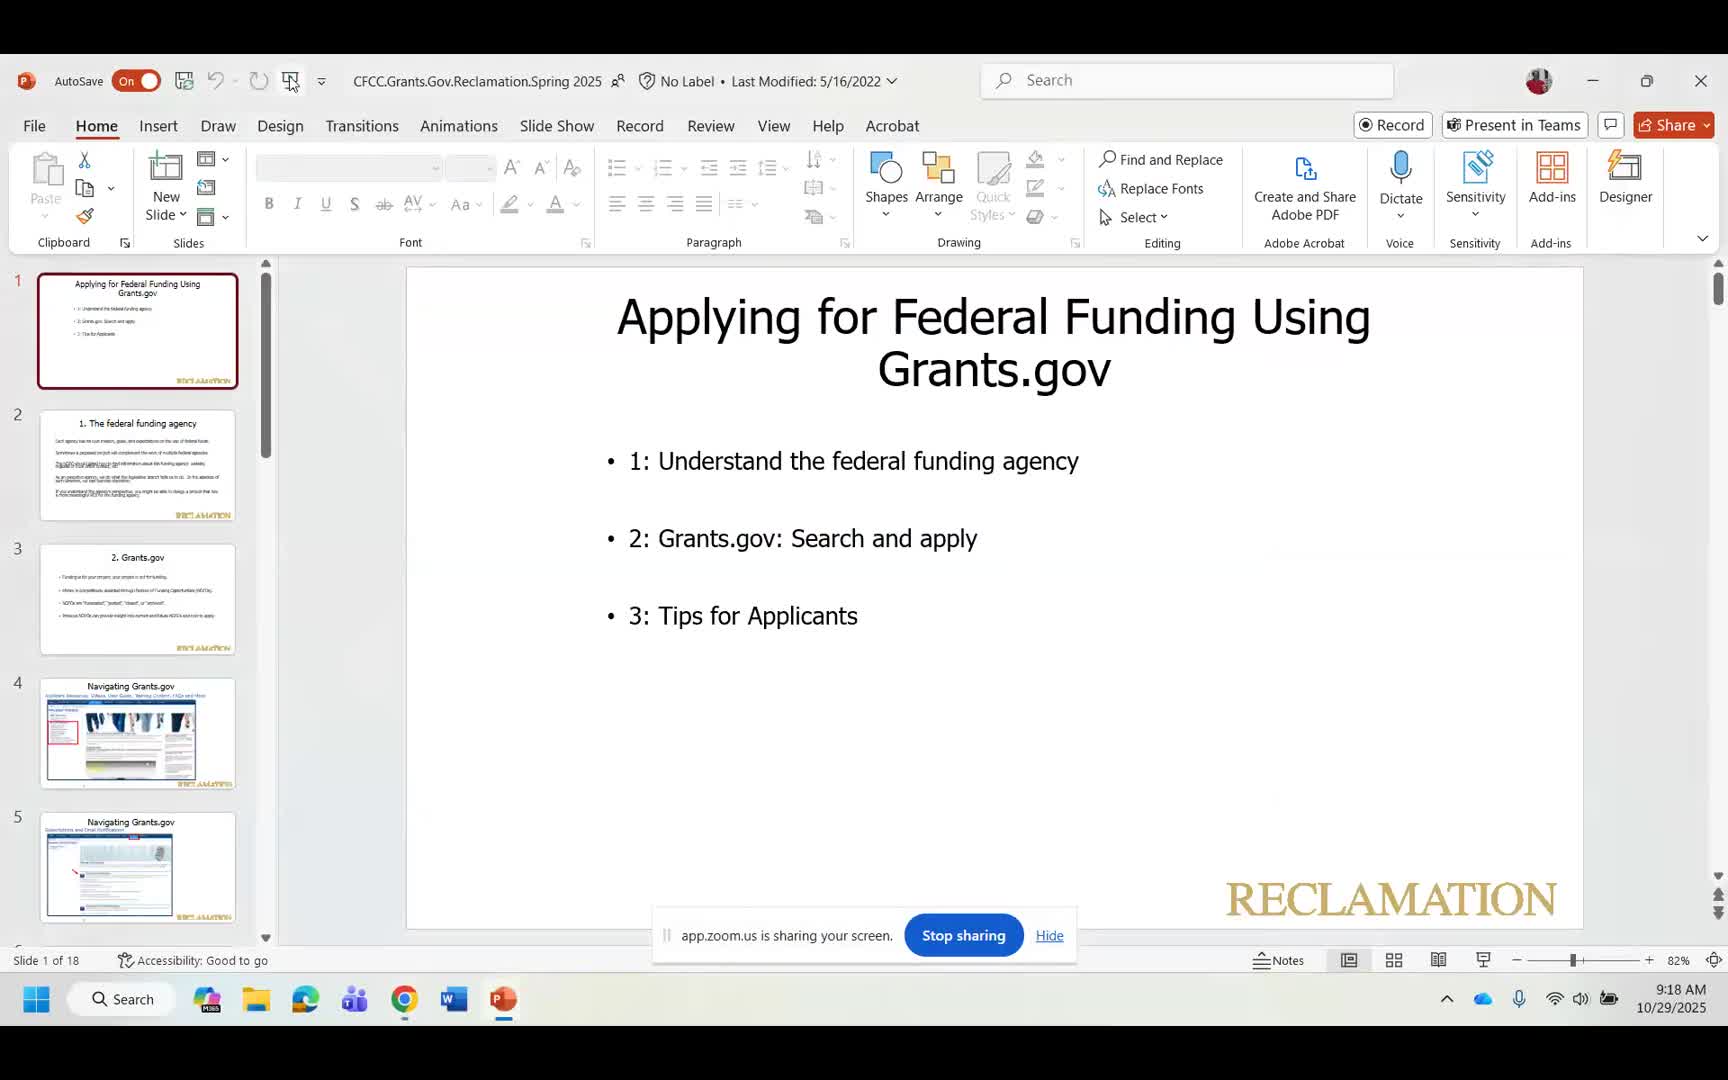1728x1080 pixels.
Task: Open the Arrange tool
Action: 938,180
